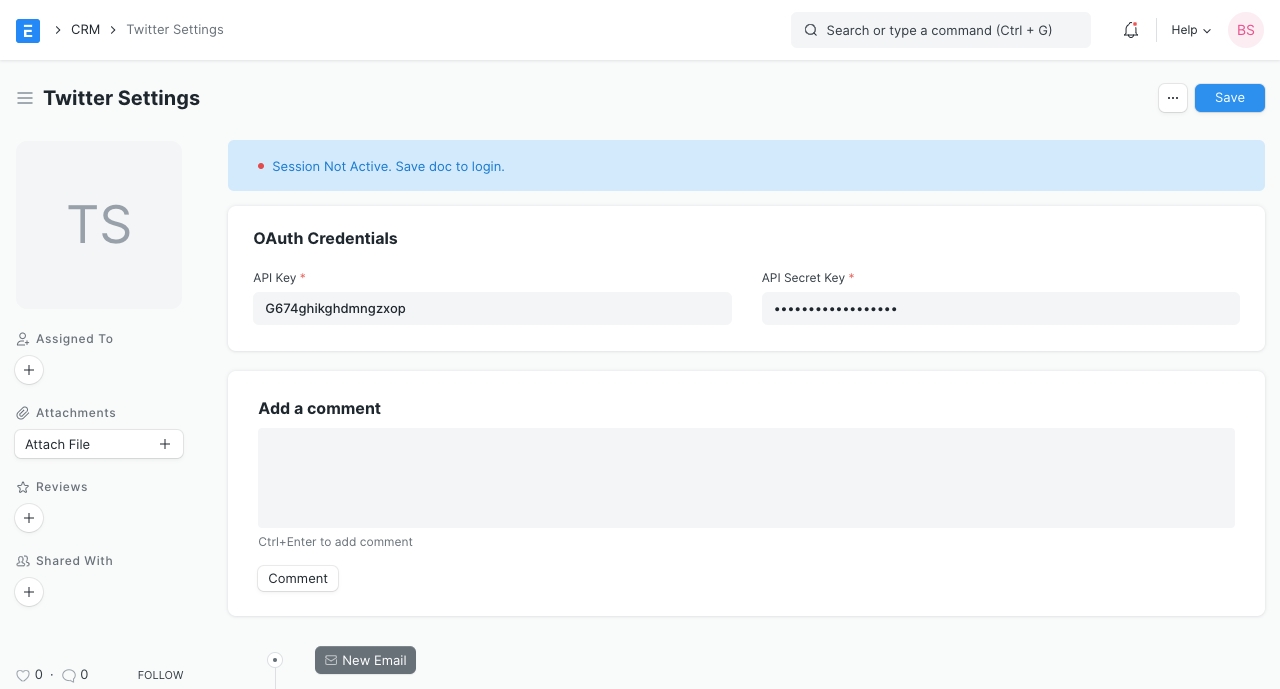Click plus icon under Shared With

coord(29,592)
